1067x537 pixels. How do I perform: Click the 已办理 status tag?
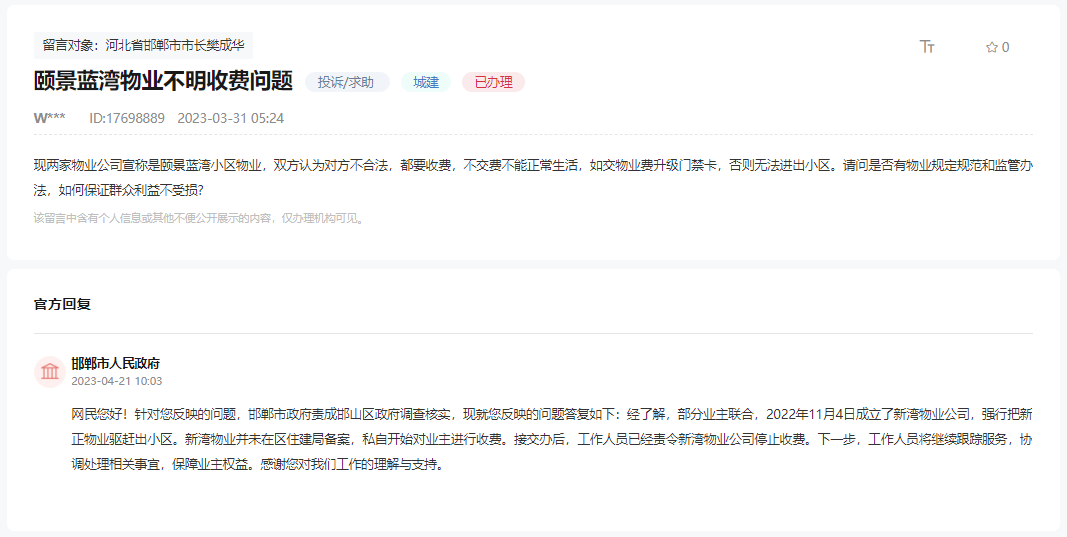(493, 82)
